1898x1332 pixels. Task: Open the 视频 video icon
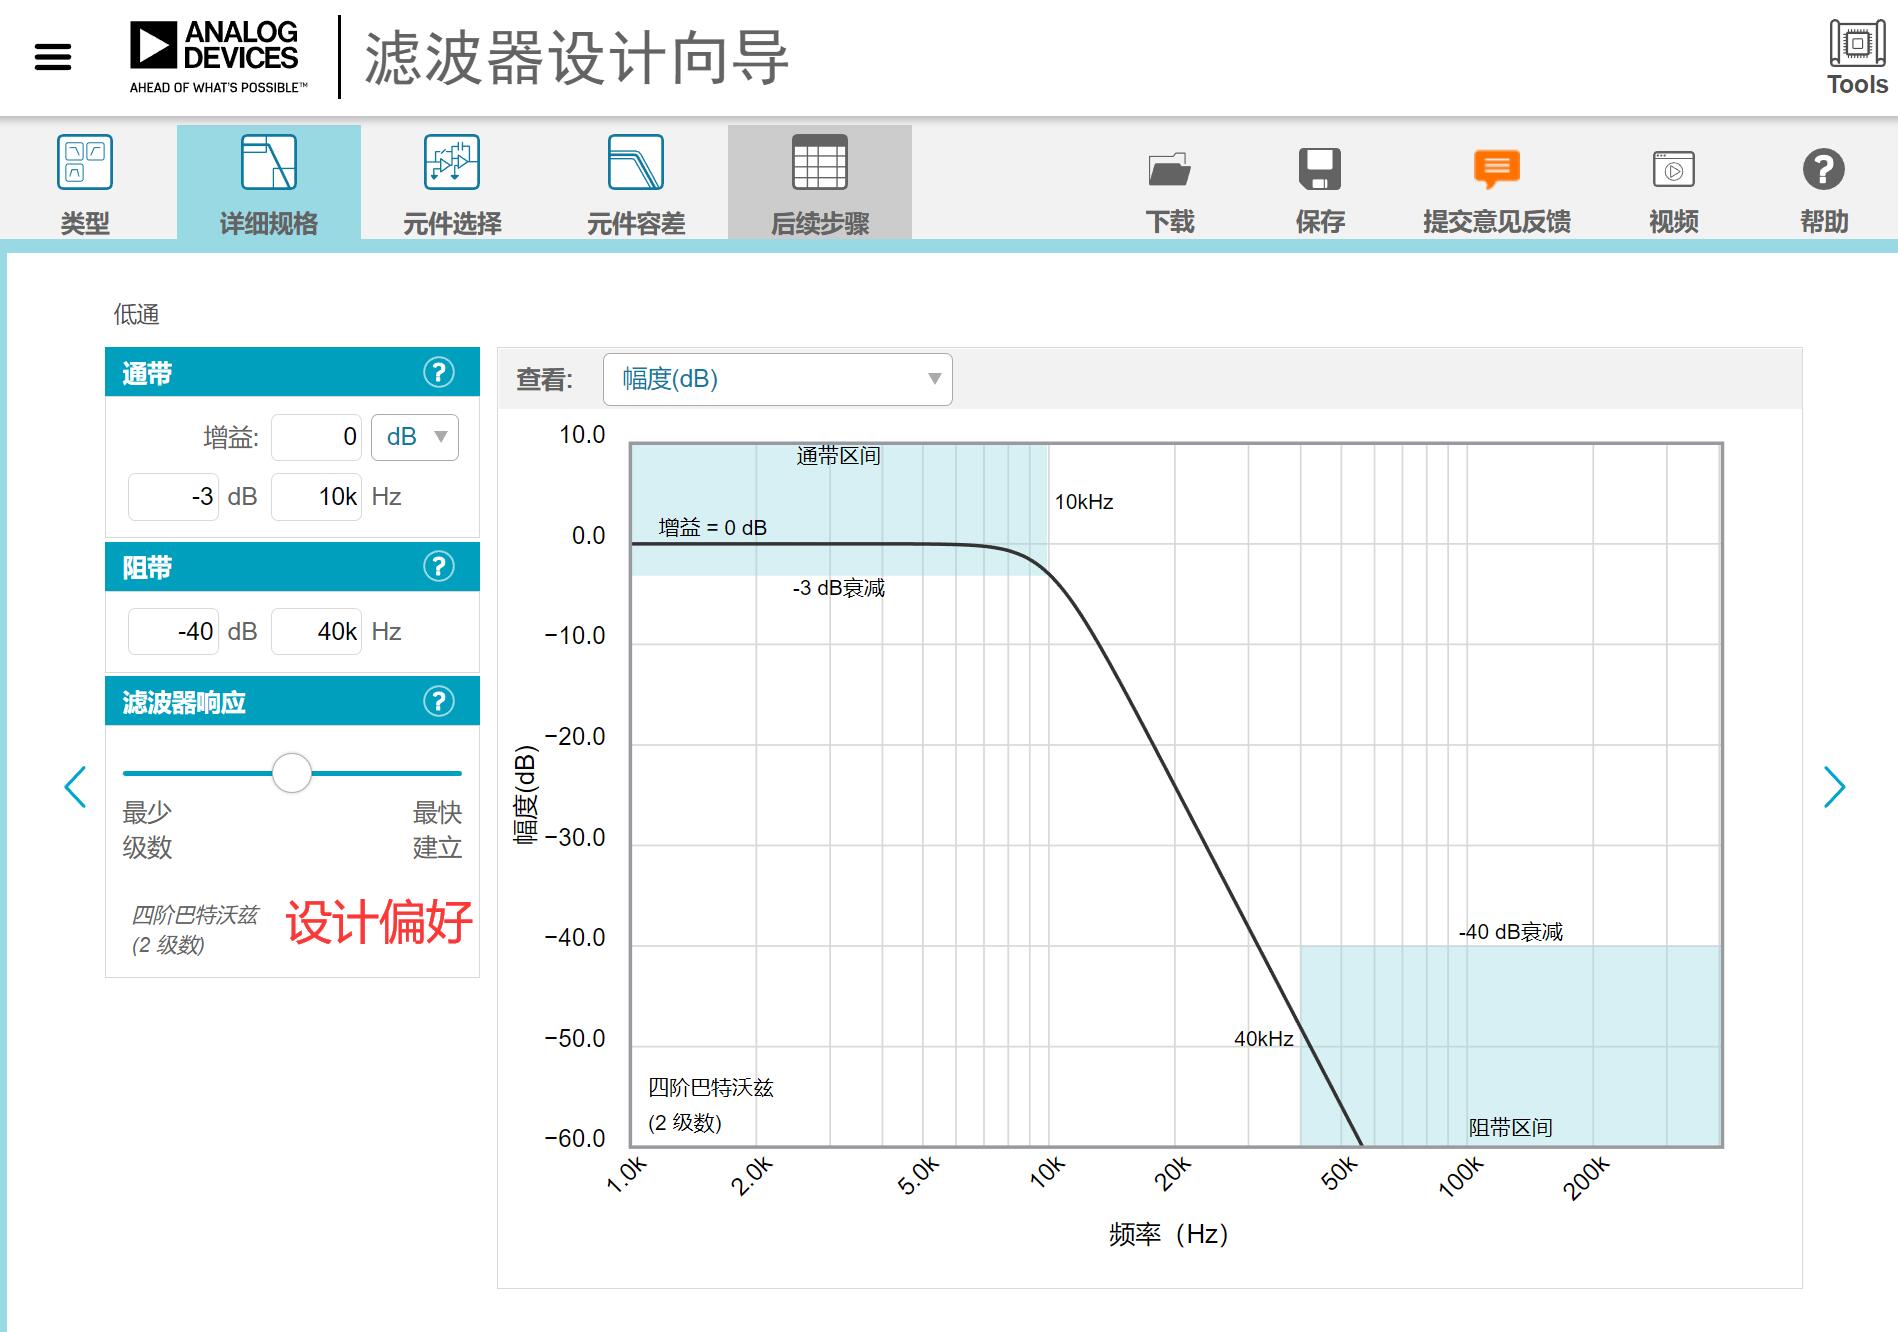tap(1673, 170)
